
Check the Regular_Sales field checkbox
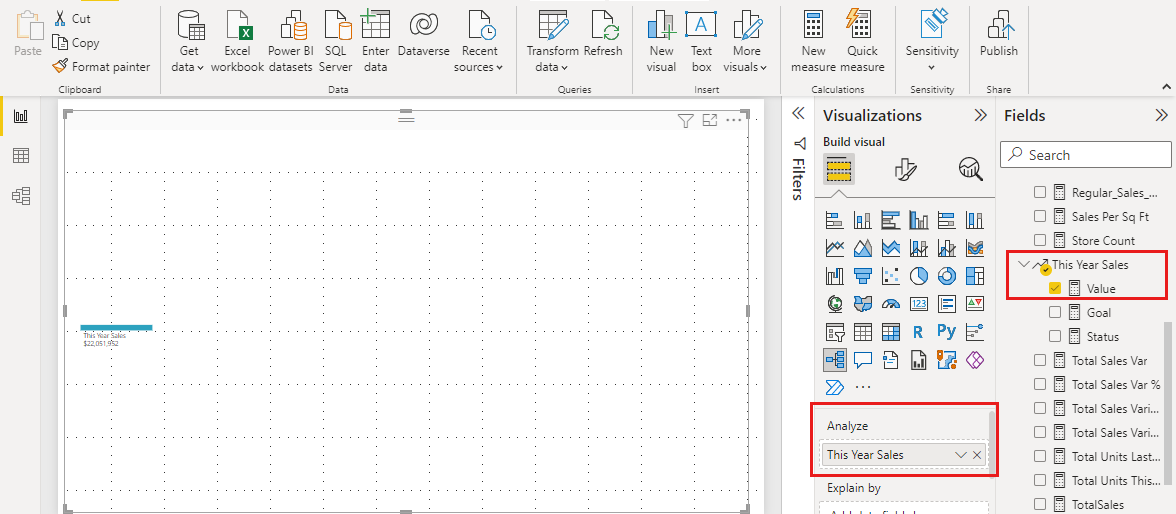pos(1040,192)
